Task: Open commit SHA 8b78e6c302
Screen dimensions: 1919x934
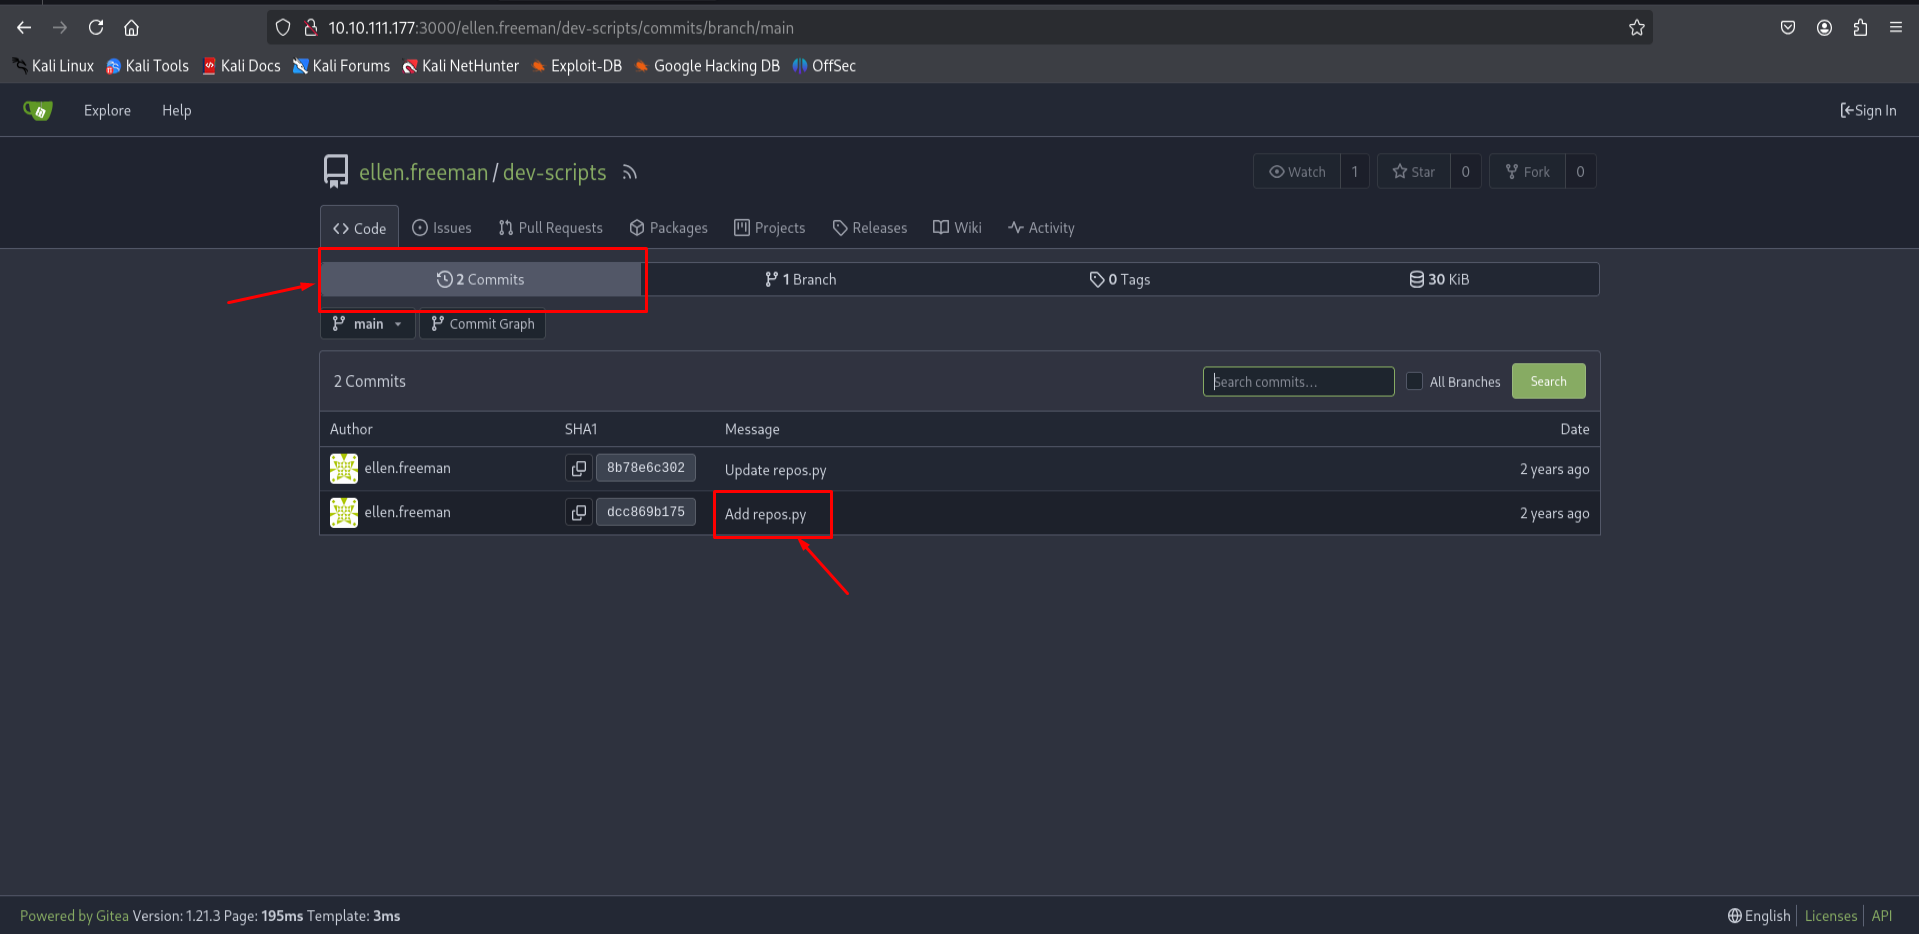Action: click(645, 468)
